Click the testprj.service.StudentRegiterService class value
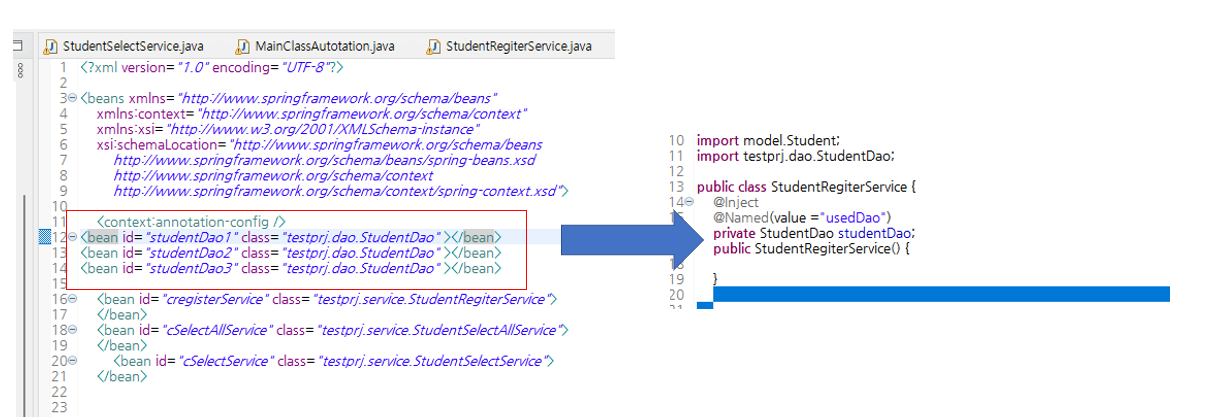This screenshot has width=1229, height=417. pyautogui.click(x=433, y=299)
